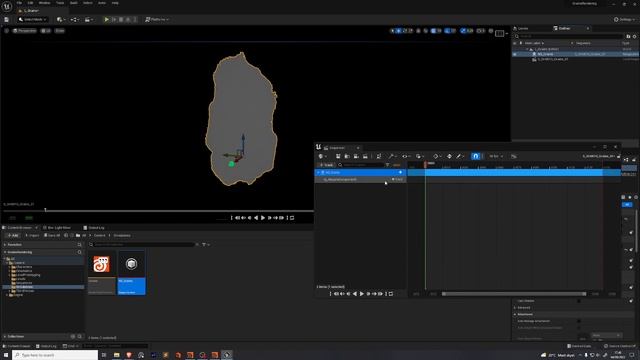Open the Sequencer frame rate dropdown
Screen dimensions: 640x360
pyautogui.click(x=496, y=156)
